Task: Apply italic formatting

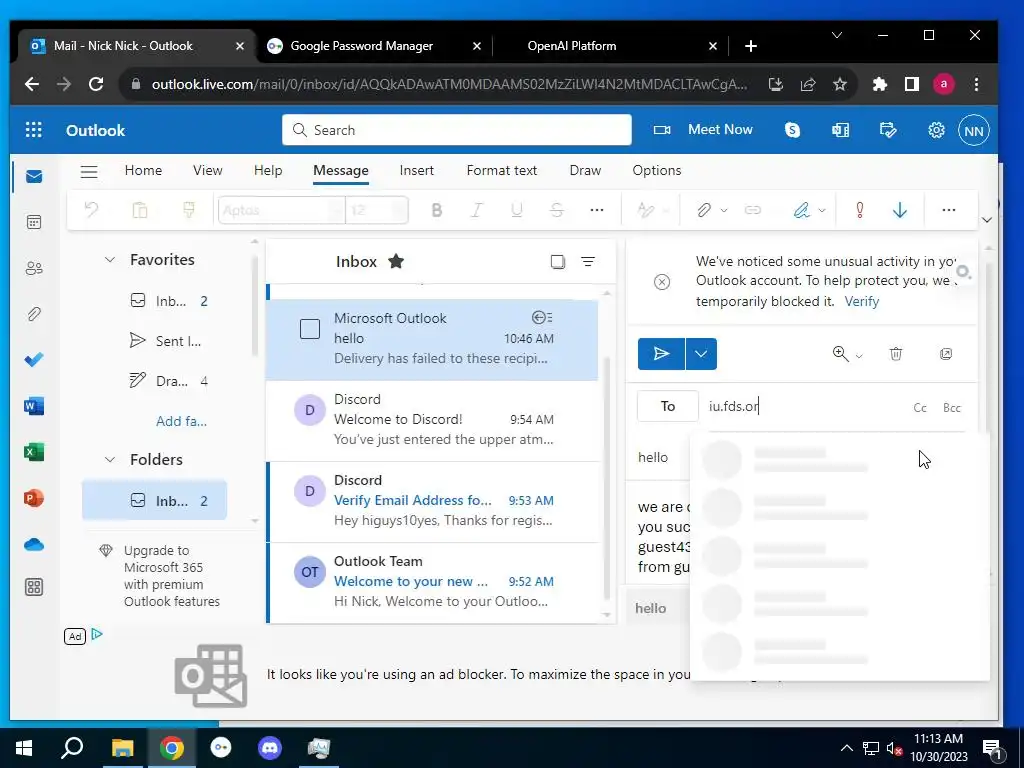Action: click(477, 210)
